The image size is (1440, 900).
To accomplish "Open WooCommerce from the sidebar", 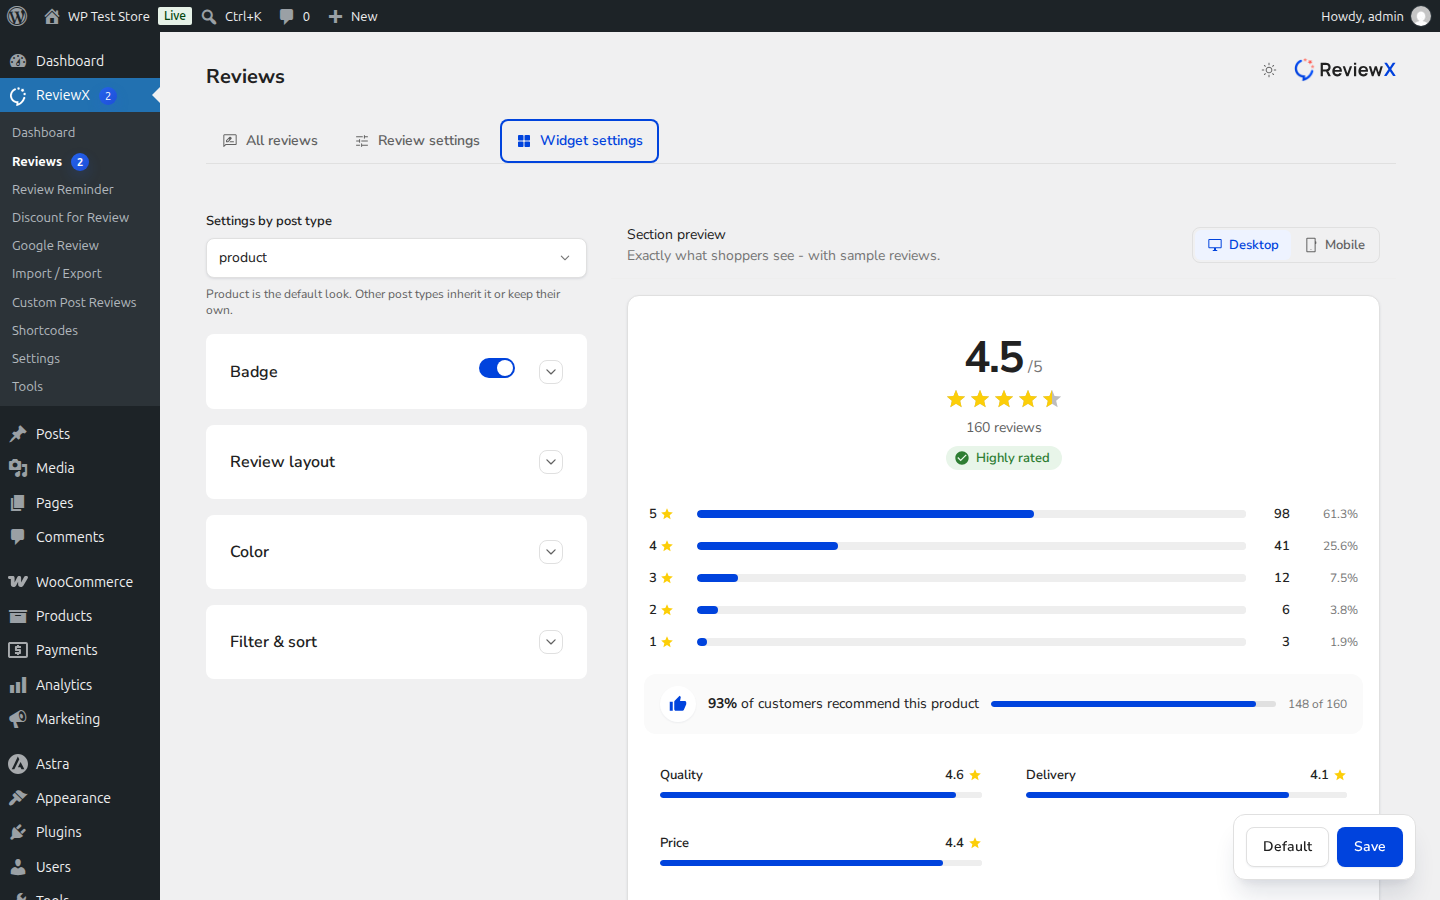I will pos(80,582).
